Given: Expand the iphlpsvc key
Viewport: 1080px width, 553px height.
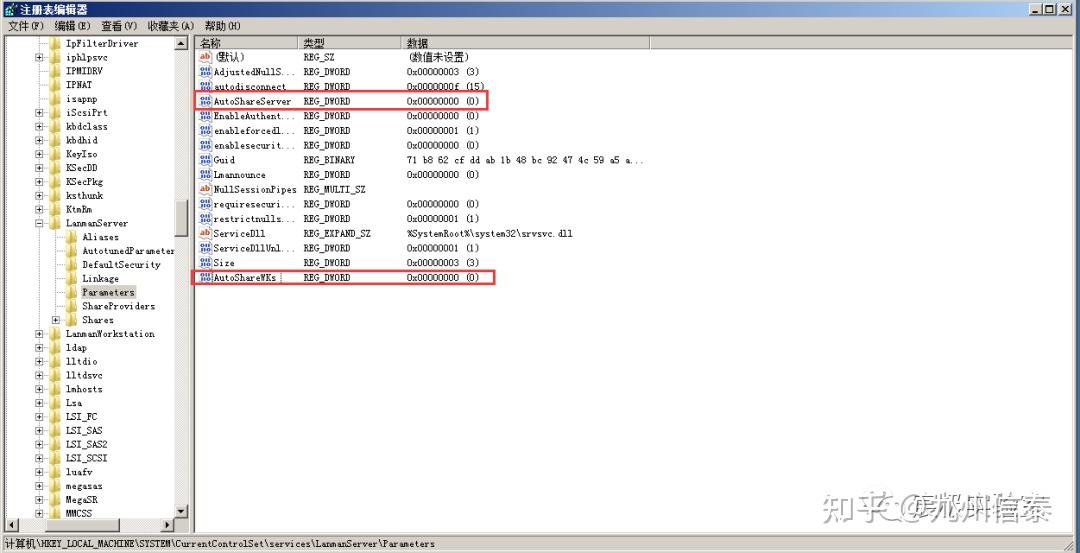Looking at the screenshot, I should 39,57.
